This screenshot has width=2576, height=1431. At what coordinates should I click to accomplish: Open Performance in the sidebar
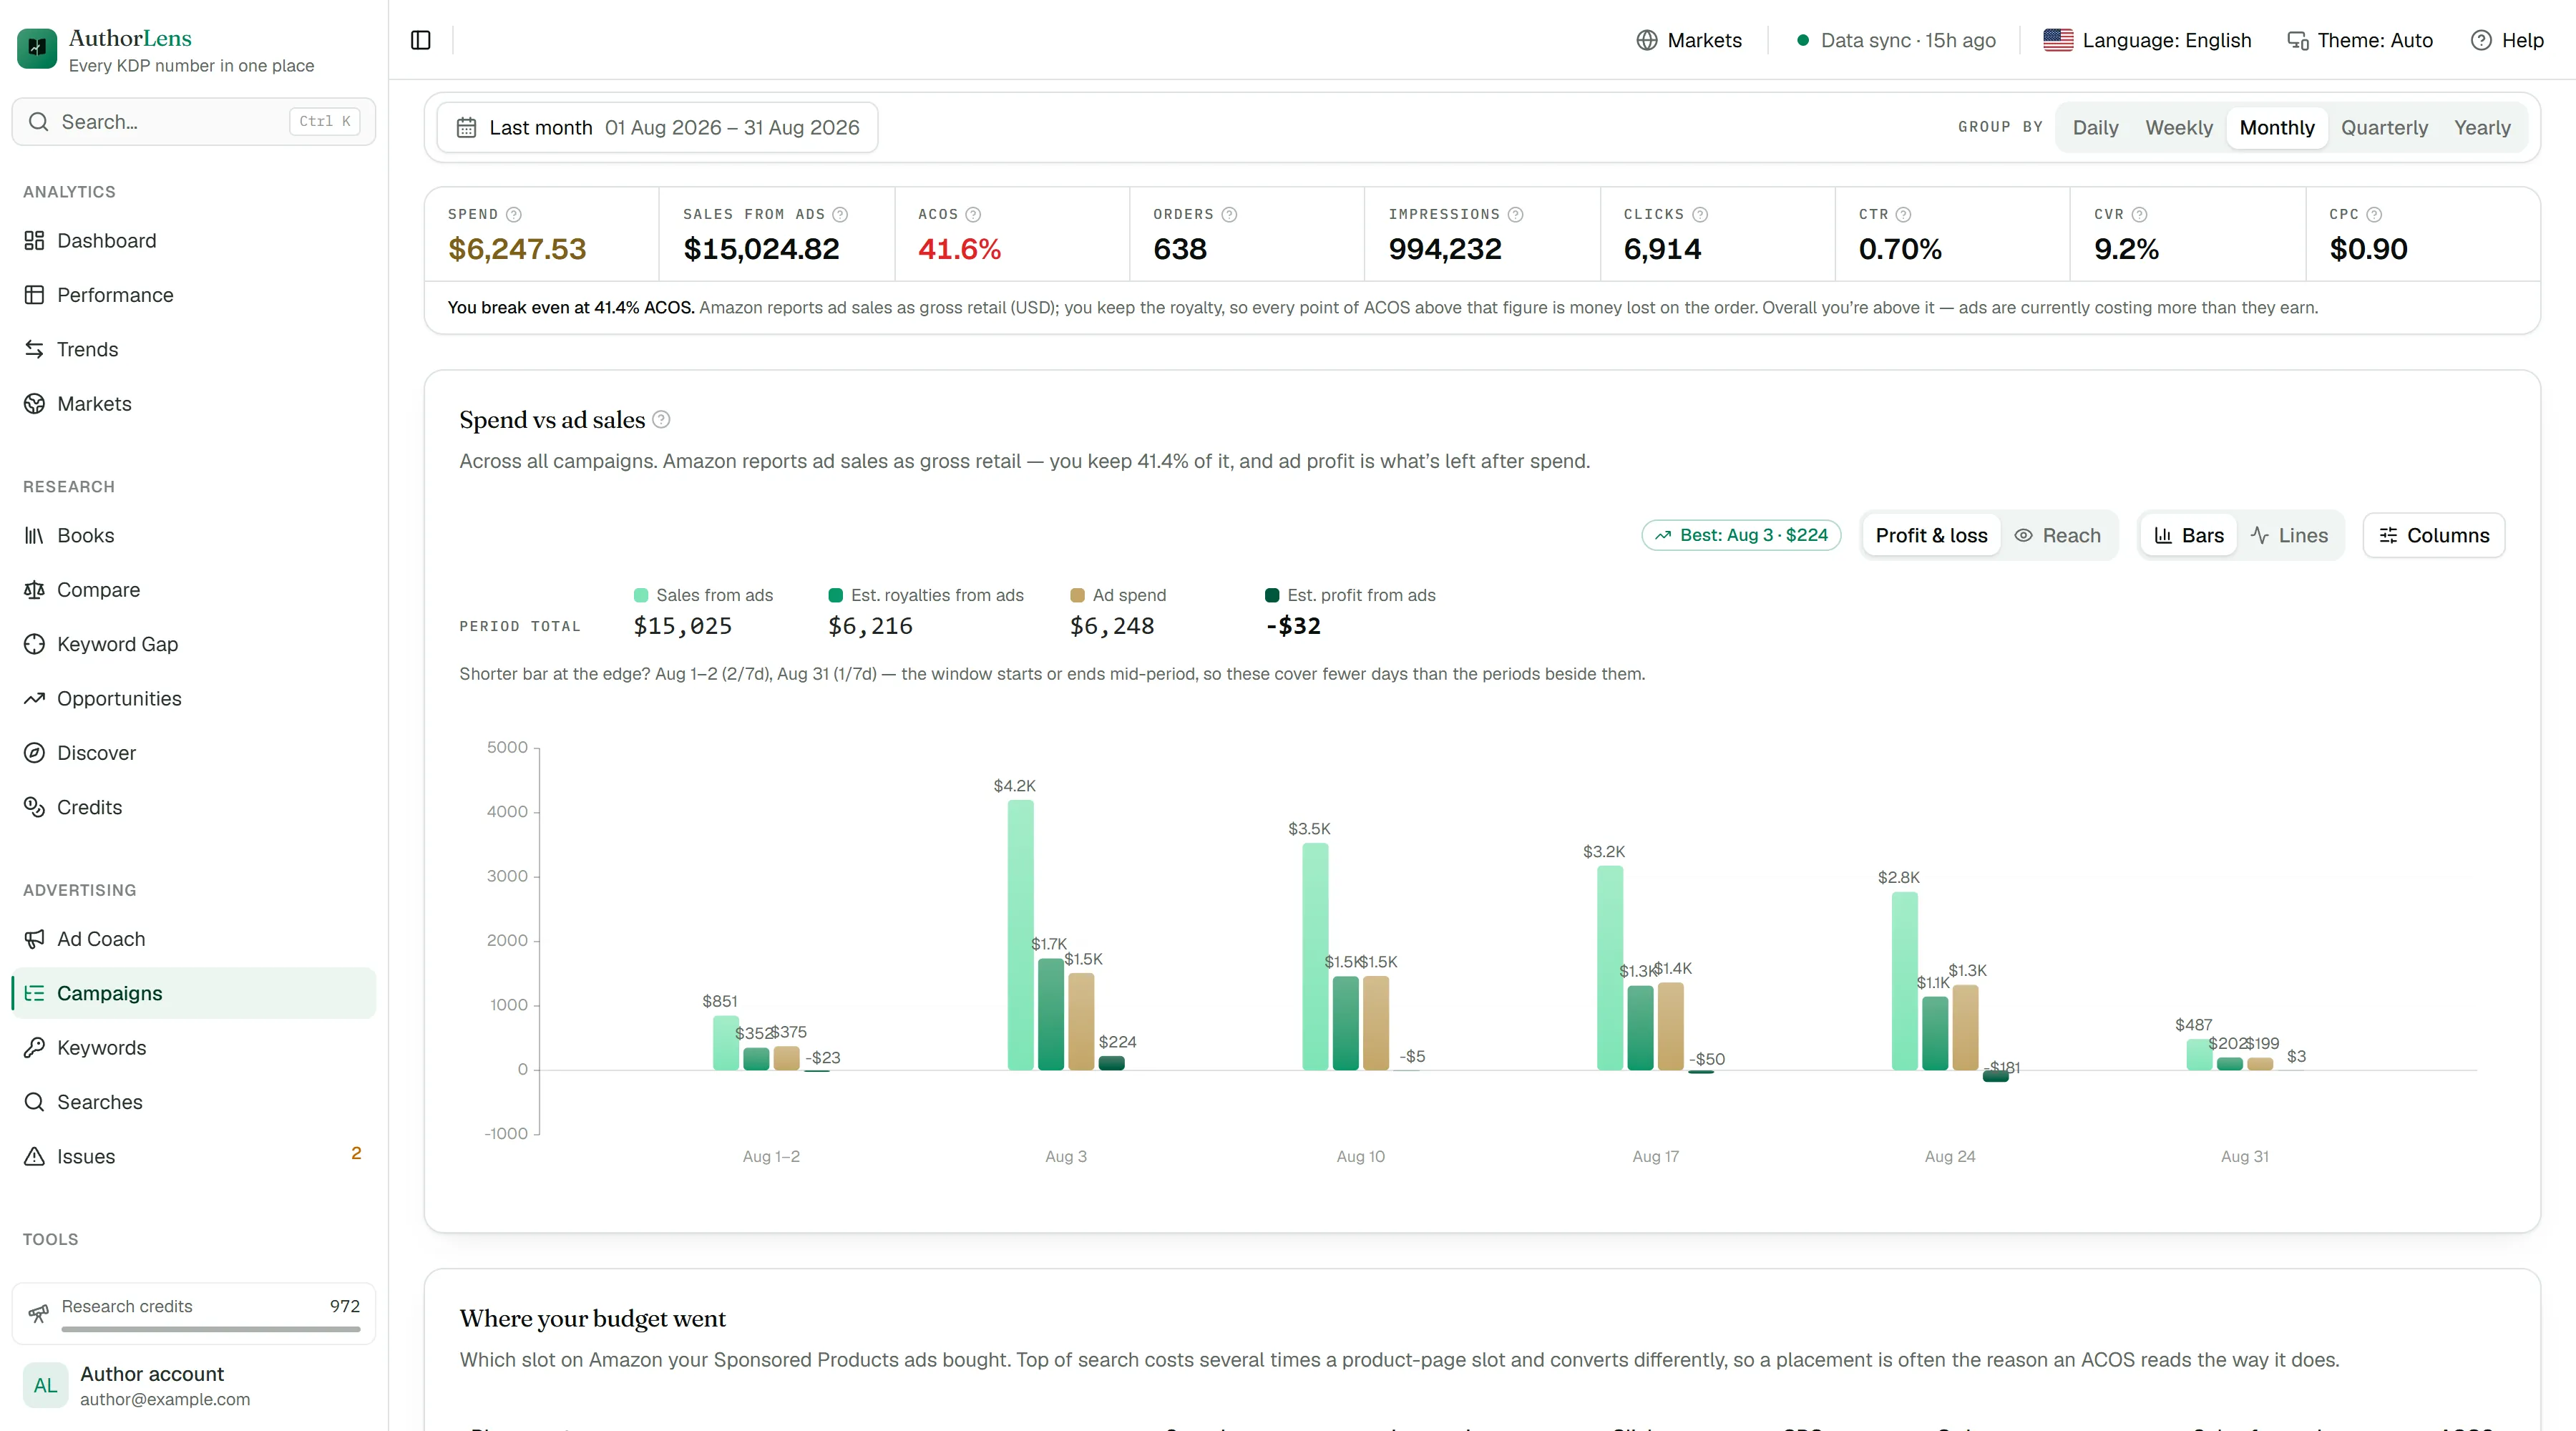[193, 295]
